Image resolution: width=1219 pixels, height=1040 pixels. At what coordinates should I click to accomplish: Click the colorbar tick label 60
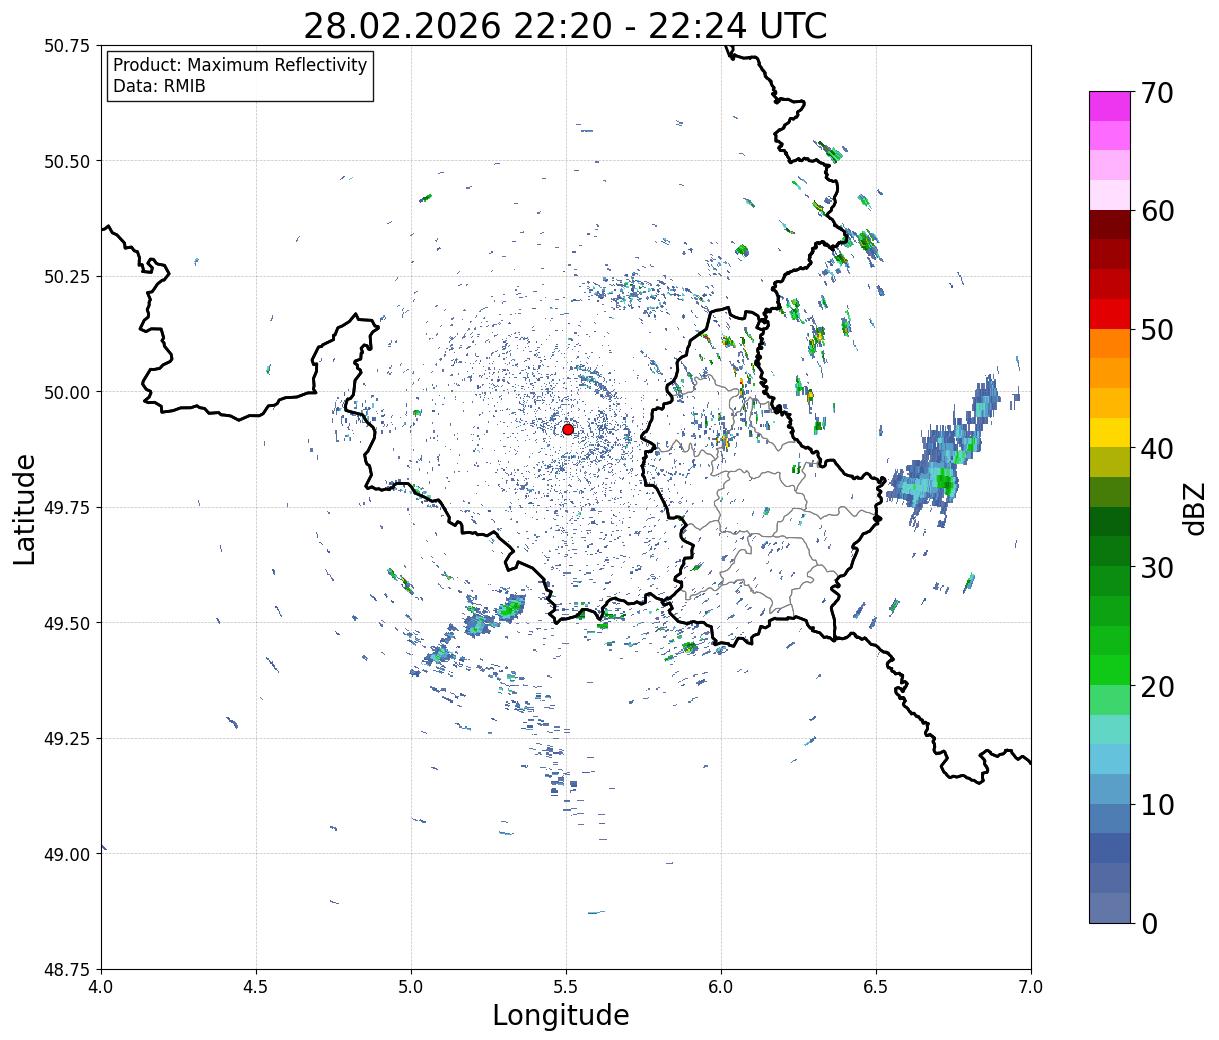pos(1157,211)
